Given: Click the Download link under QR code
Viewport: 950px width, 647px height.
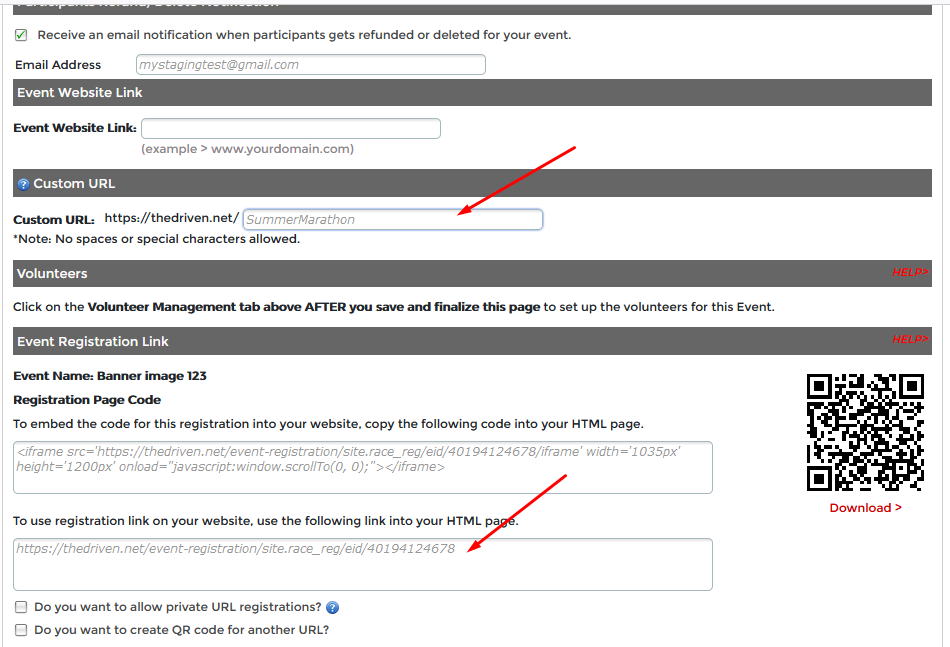Looking at the screenshot, I should point(865,508).
